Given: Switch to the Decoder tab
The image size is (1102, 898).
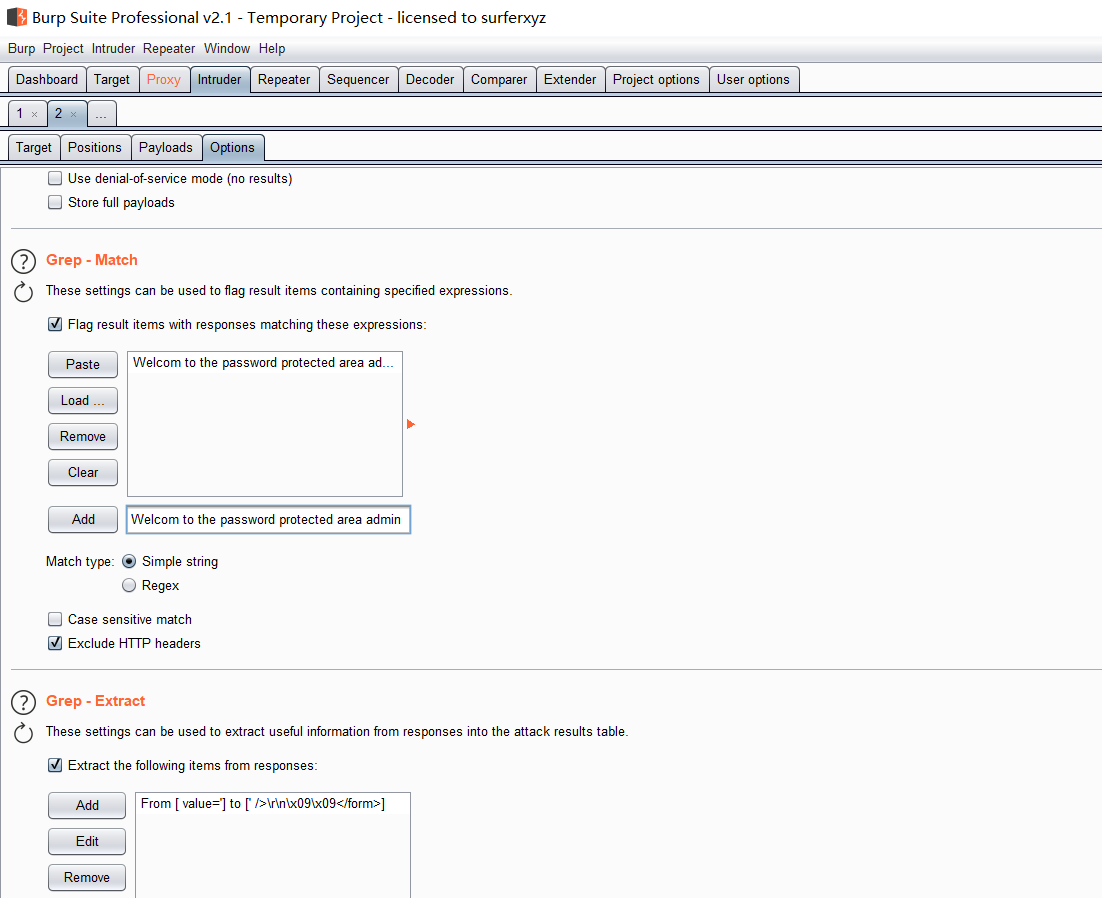Looking at the screenshot, I should (x=430, y=79).
